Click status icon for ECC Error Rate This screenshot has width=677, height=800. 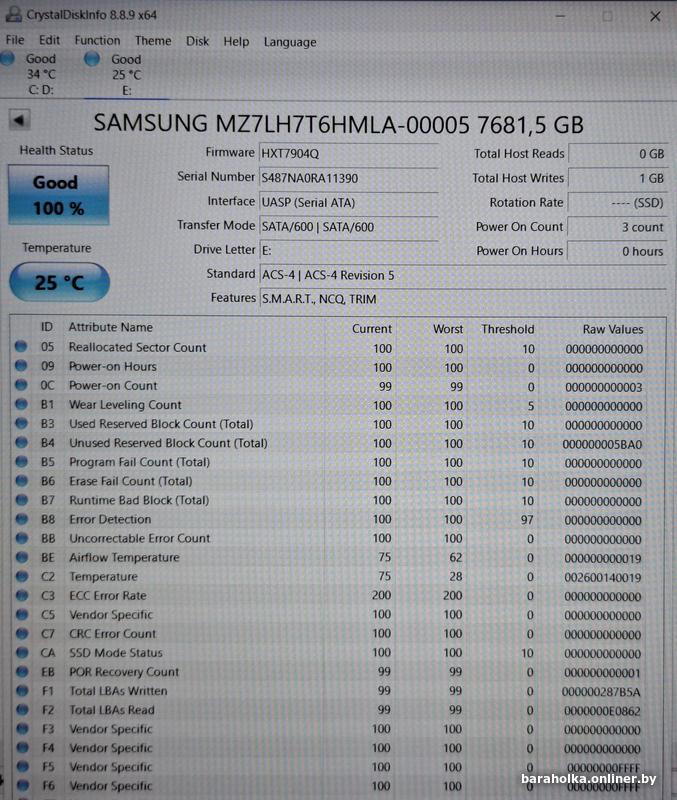pyautogui.click(x=22, y=595)
